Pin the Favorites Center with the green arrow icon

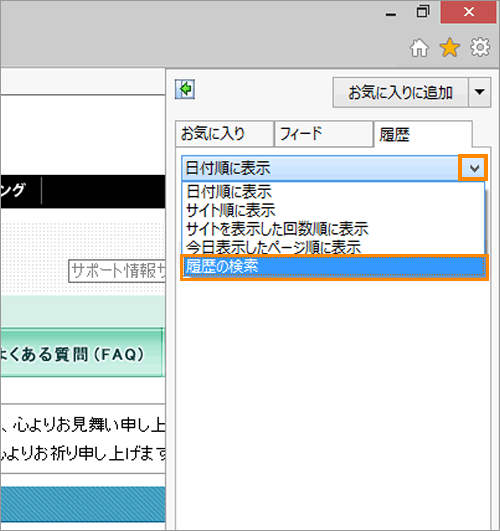point(185,89)
